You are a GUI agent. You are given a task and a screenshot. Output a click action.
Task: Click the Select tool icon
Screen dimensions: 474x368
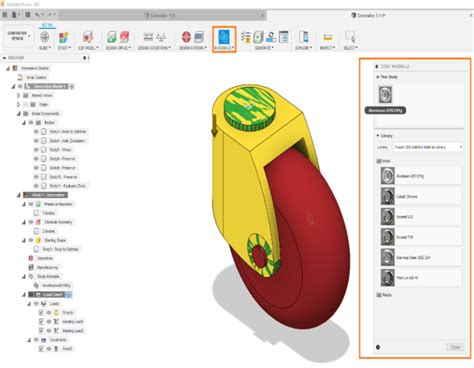(x=350, y=37)
